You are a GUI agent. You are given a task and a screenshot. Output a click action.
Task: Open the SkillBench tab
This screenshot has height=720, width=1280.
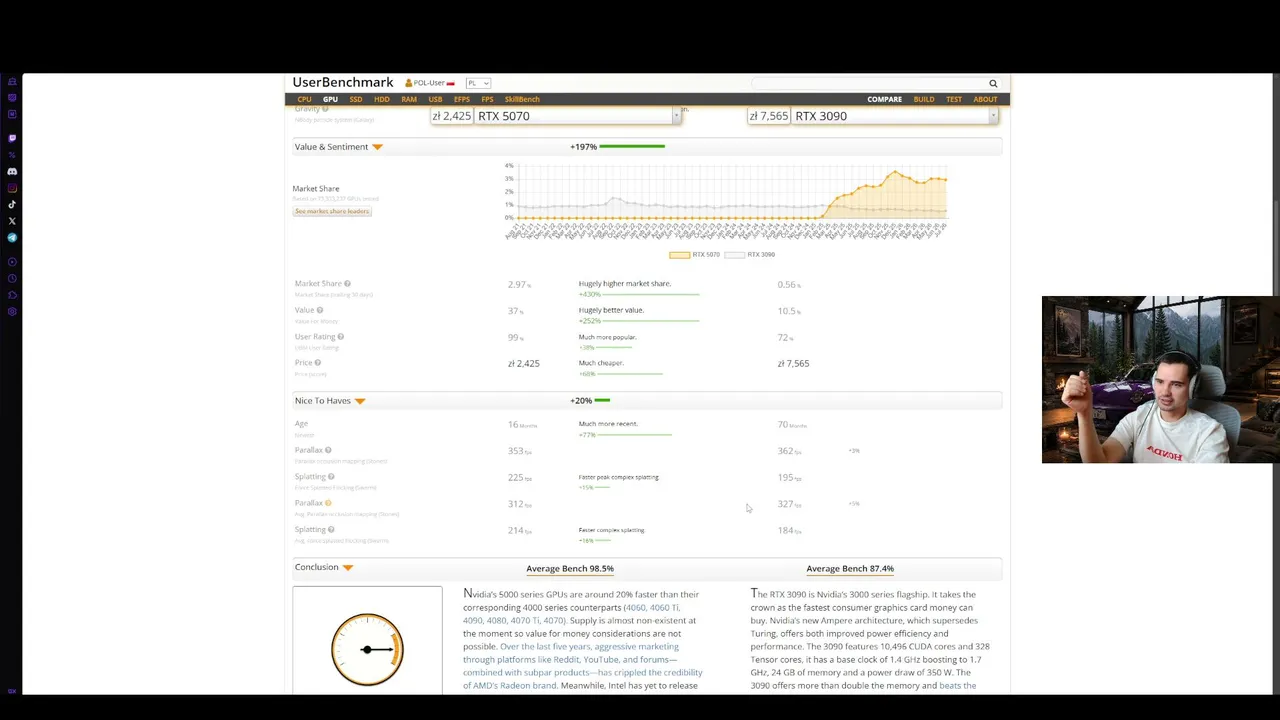522,100
